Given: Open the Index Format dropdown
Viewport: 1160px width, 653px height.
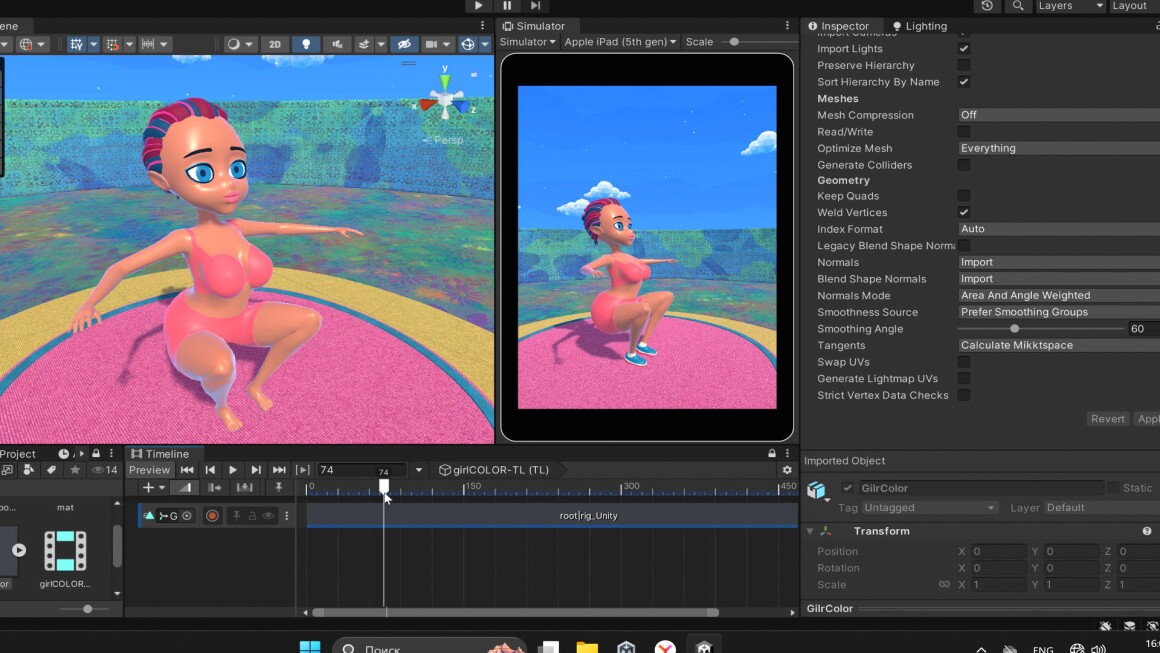Looking at the screenshot, I should click(1059, 229).
